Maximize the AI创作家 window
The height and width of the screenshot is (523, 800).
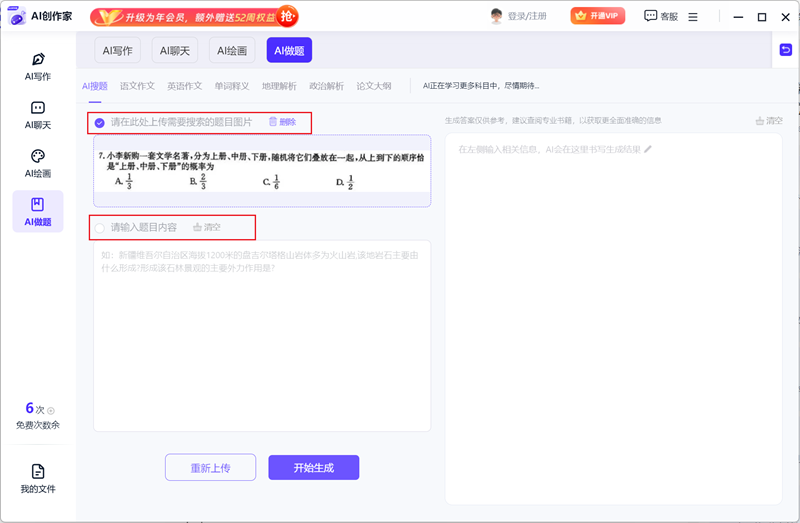tap(762, 17)
